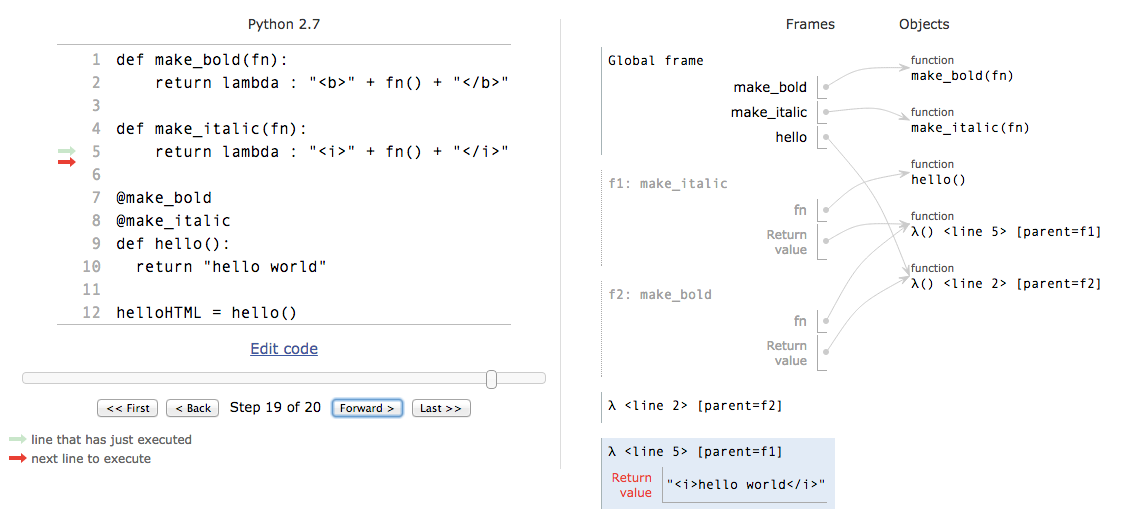Step backward using the < Back button
The height and width of the screenshot is (530, 1137).
(x=192, y=408)
